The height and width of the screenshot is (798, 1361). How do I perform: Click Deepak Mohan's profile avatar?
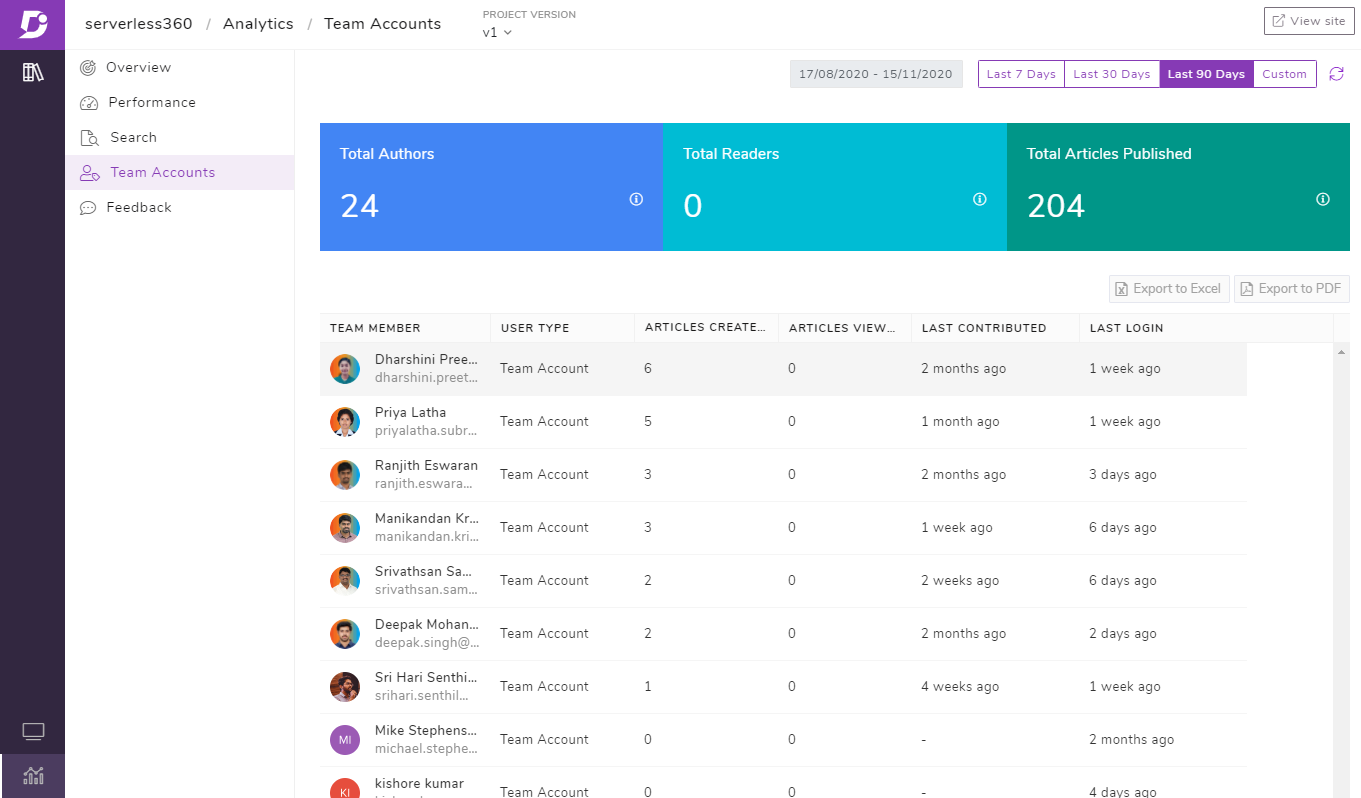click(x=345, y=634)
